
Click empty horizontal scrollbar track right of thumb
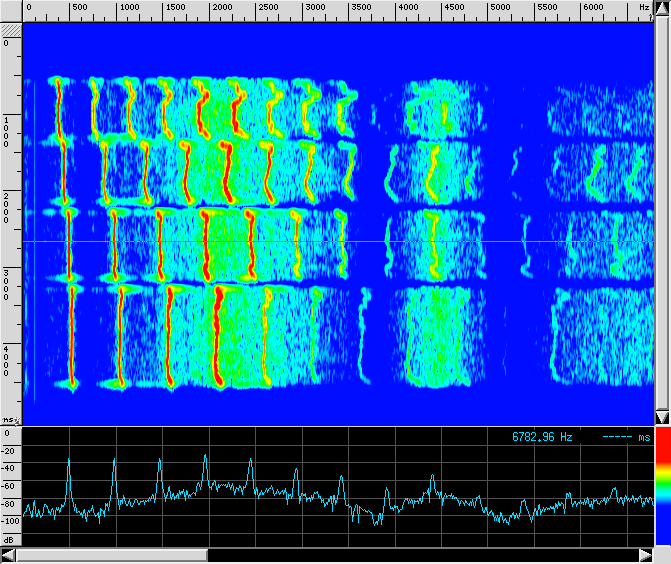click(420, 555)
